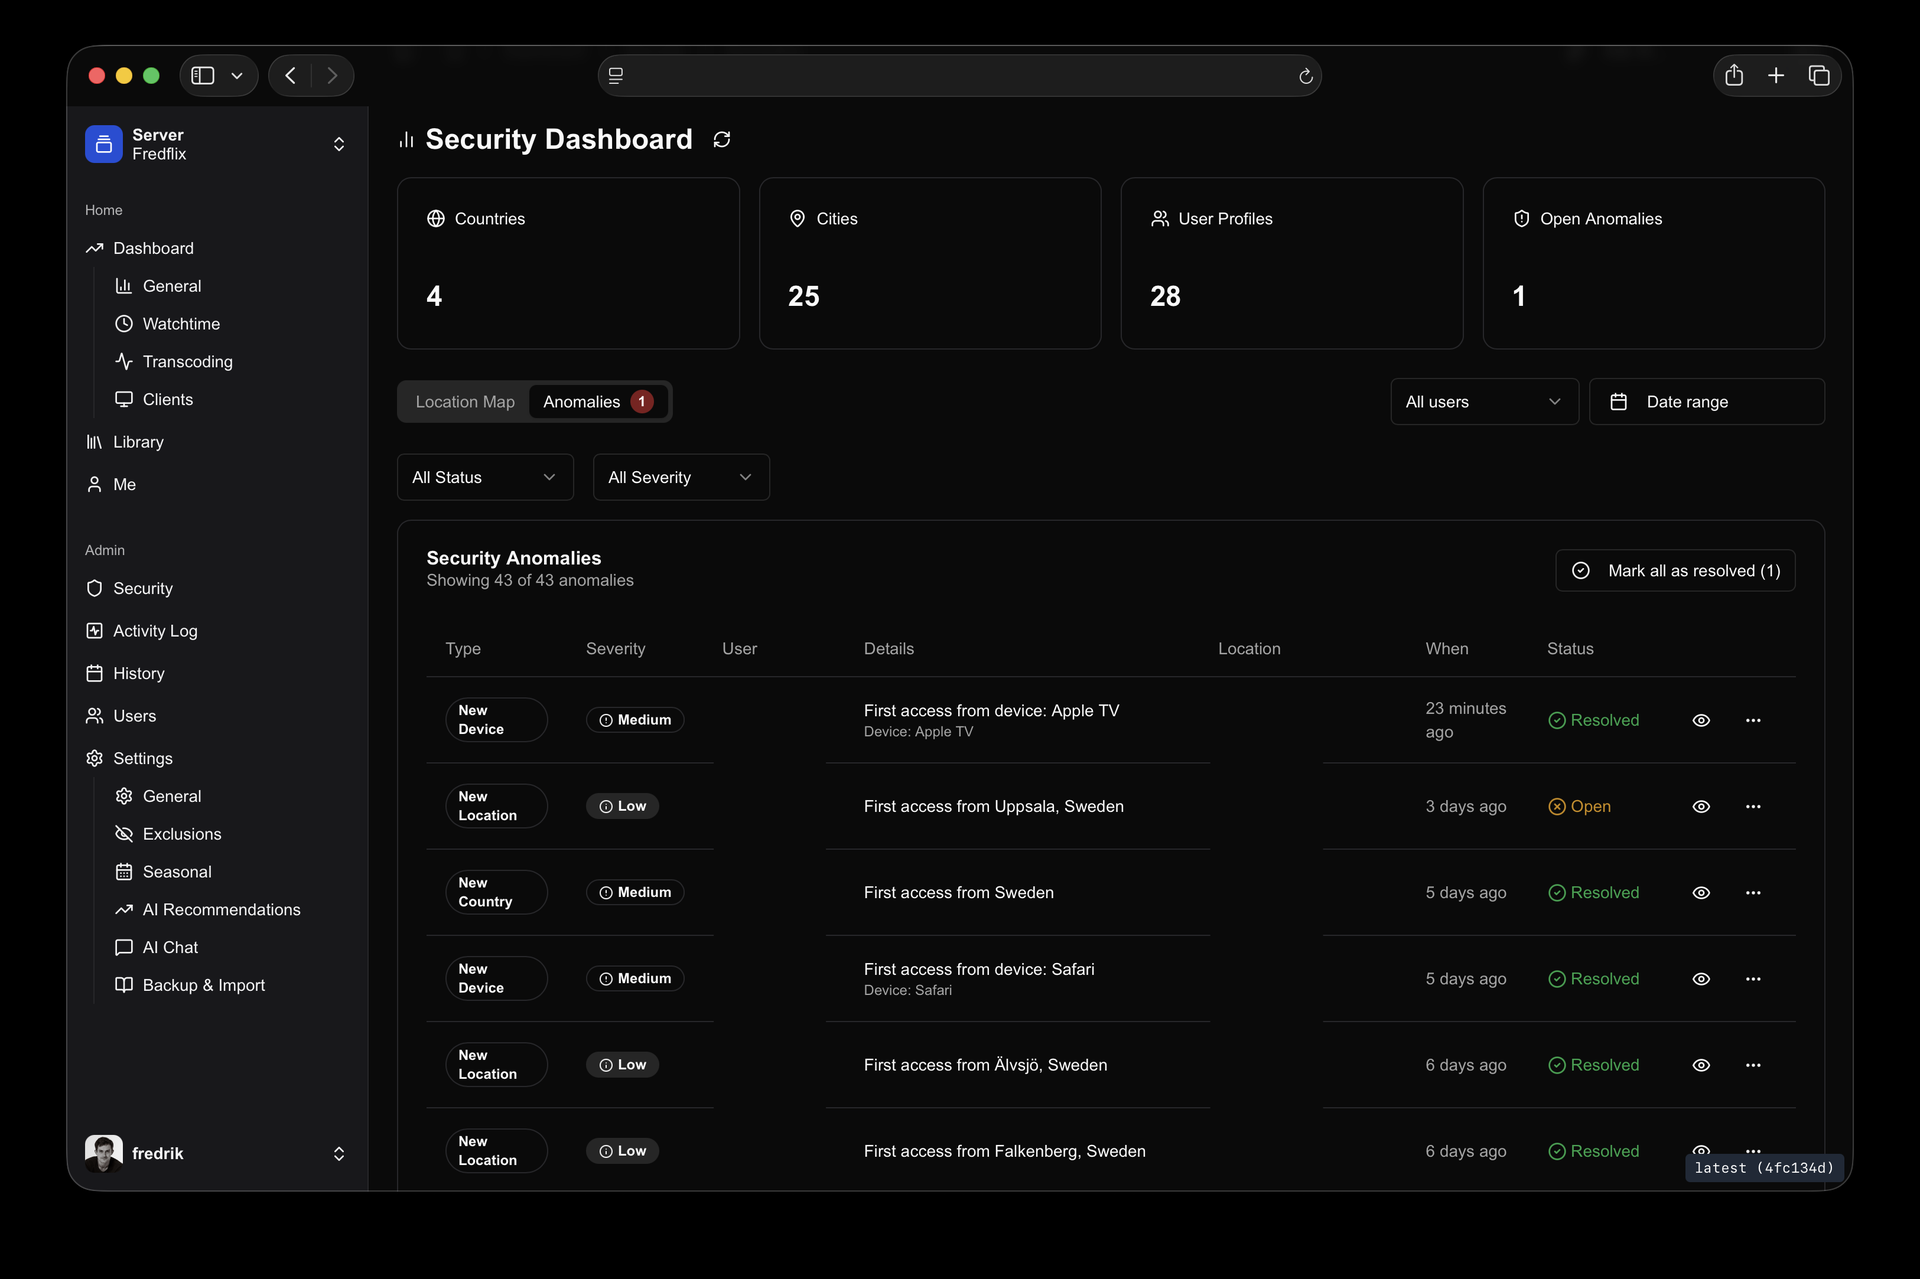This screenshot has height=1279, width=1920.
Task: View the Älvsjö, Sweden anomaly via eye icon
Action: click(x=1701, y=1065)
